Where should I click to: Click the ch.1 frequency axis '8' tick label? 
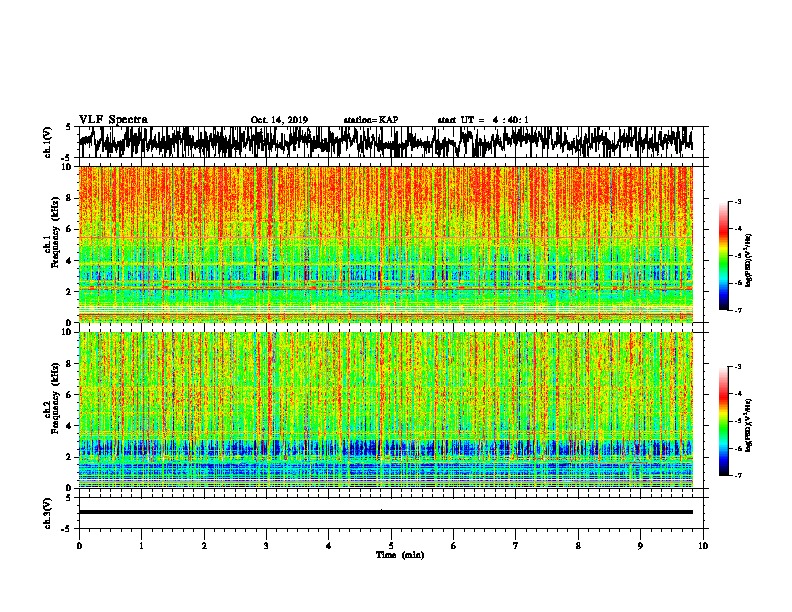click(70, 198)
